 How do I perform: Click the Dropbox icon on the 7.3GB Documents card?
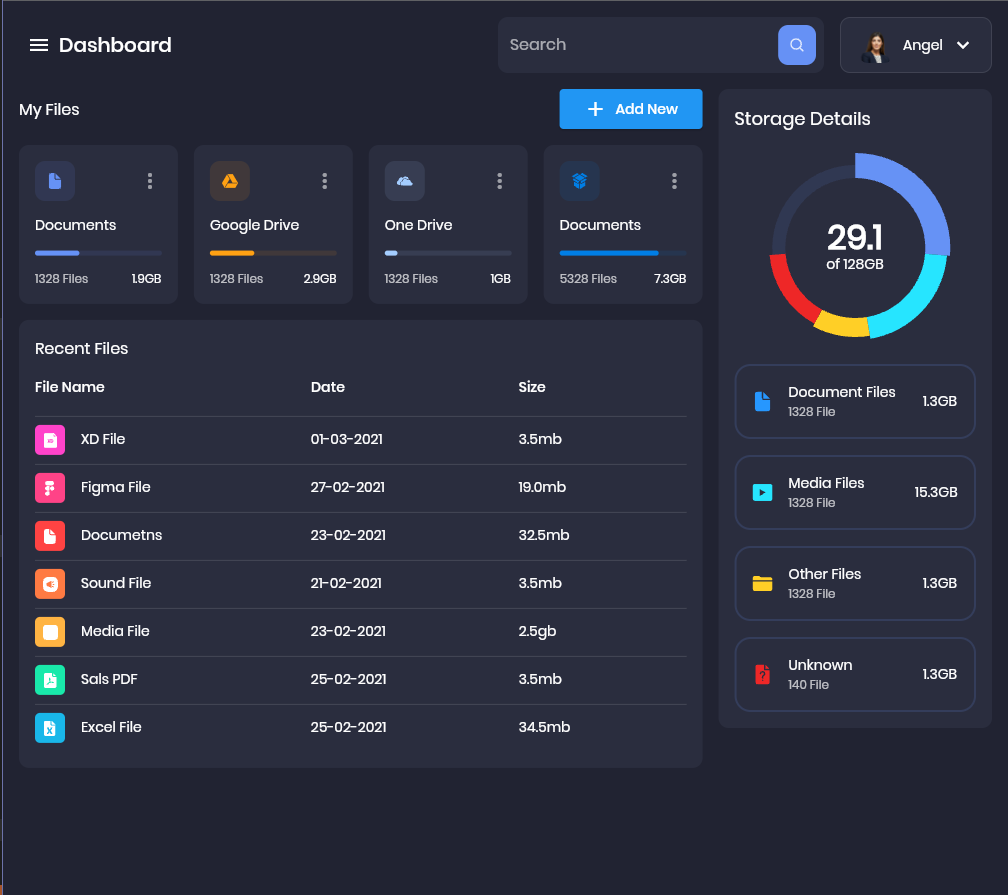point(579,181)
